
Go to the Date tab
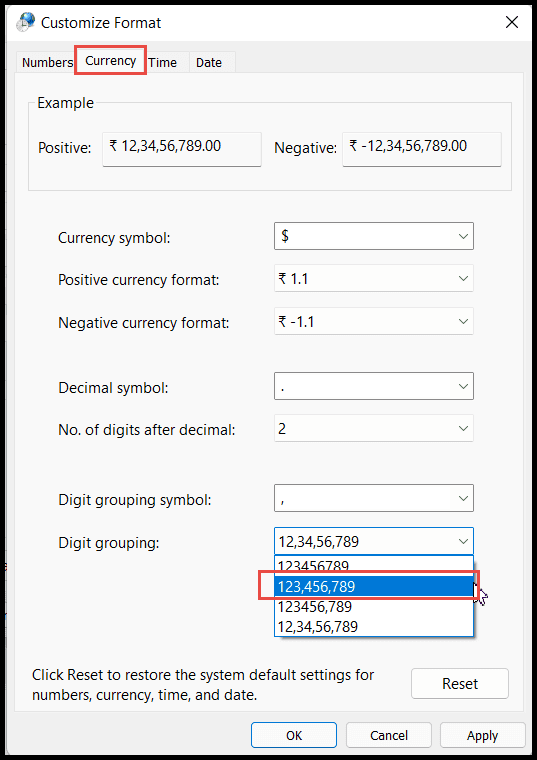(x=209, y=63)
